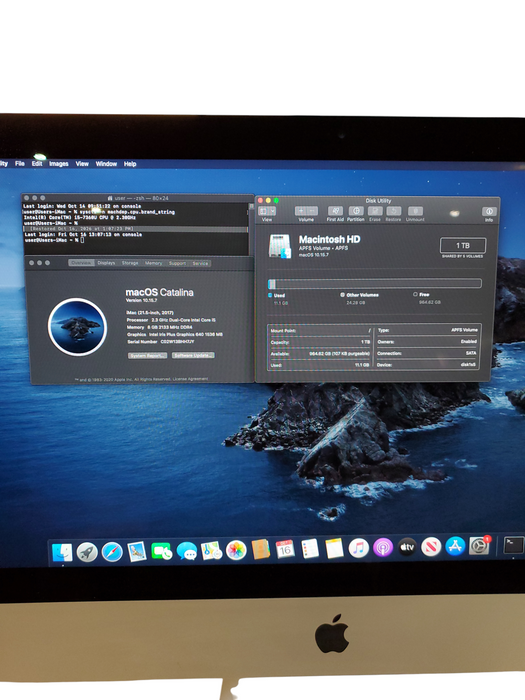Click the Macintosh HD drive icon
The width and height of the screenshot is (525, 700).
click(280, 246)
